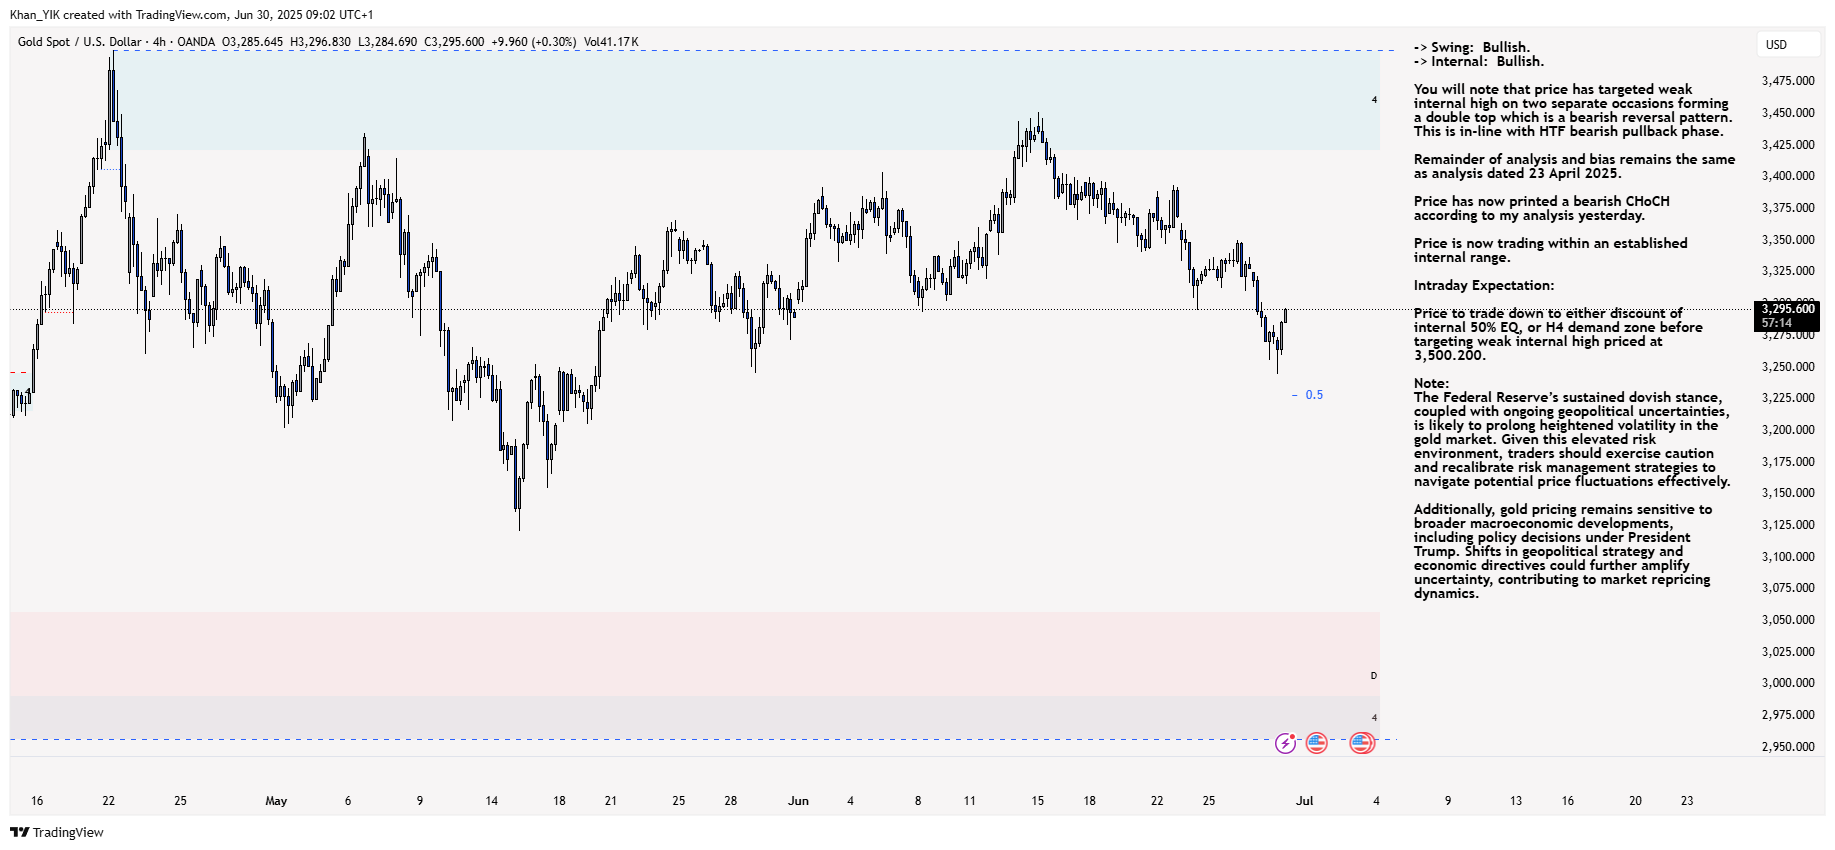Image resolution: width=1835 pixels, height=850 pixels.
Task: Click the 3,150.000 price axis label
Action: point(1788,492)
